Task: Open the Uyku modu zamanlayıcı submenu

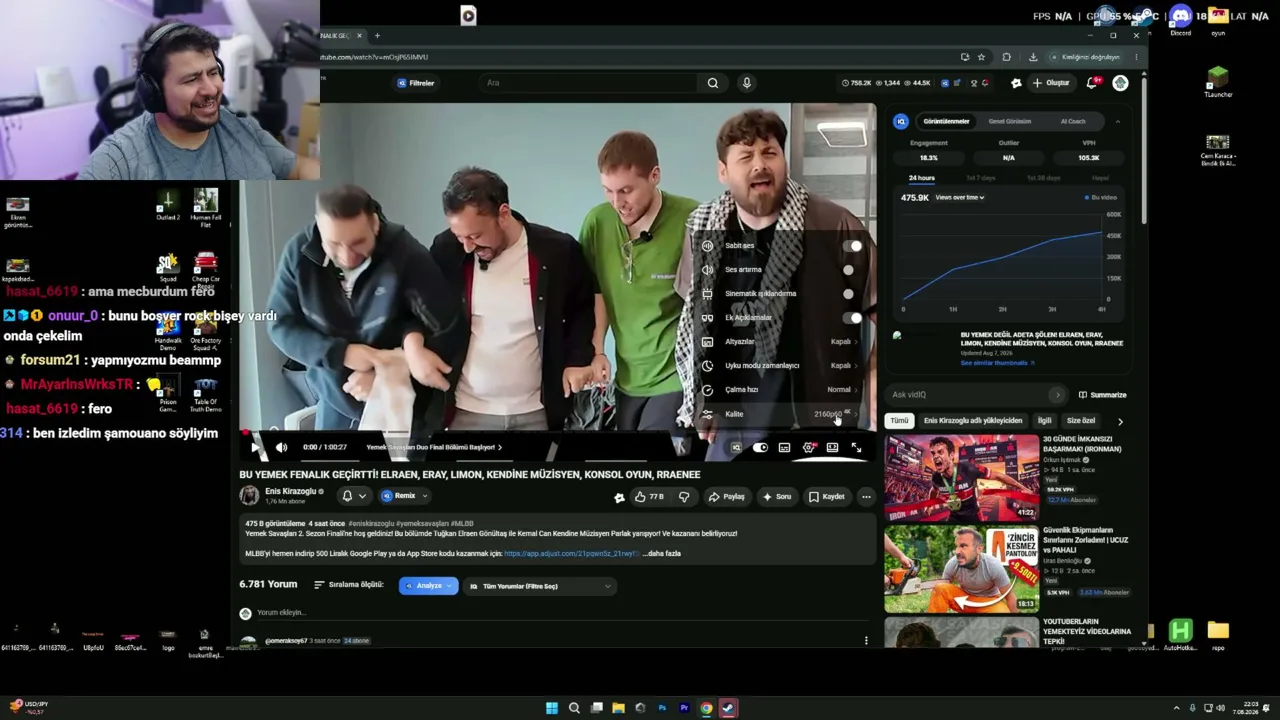Action: coord(781,366)
